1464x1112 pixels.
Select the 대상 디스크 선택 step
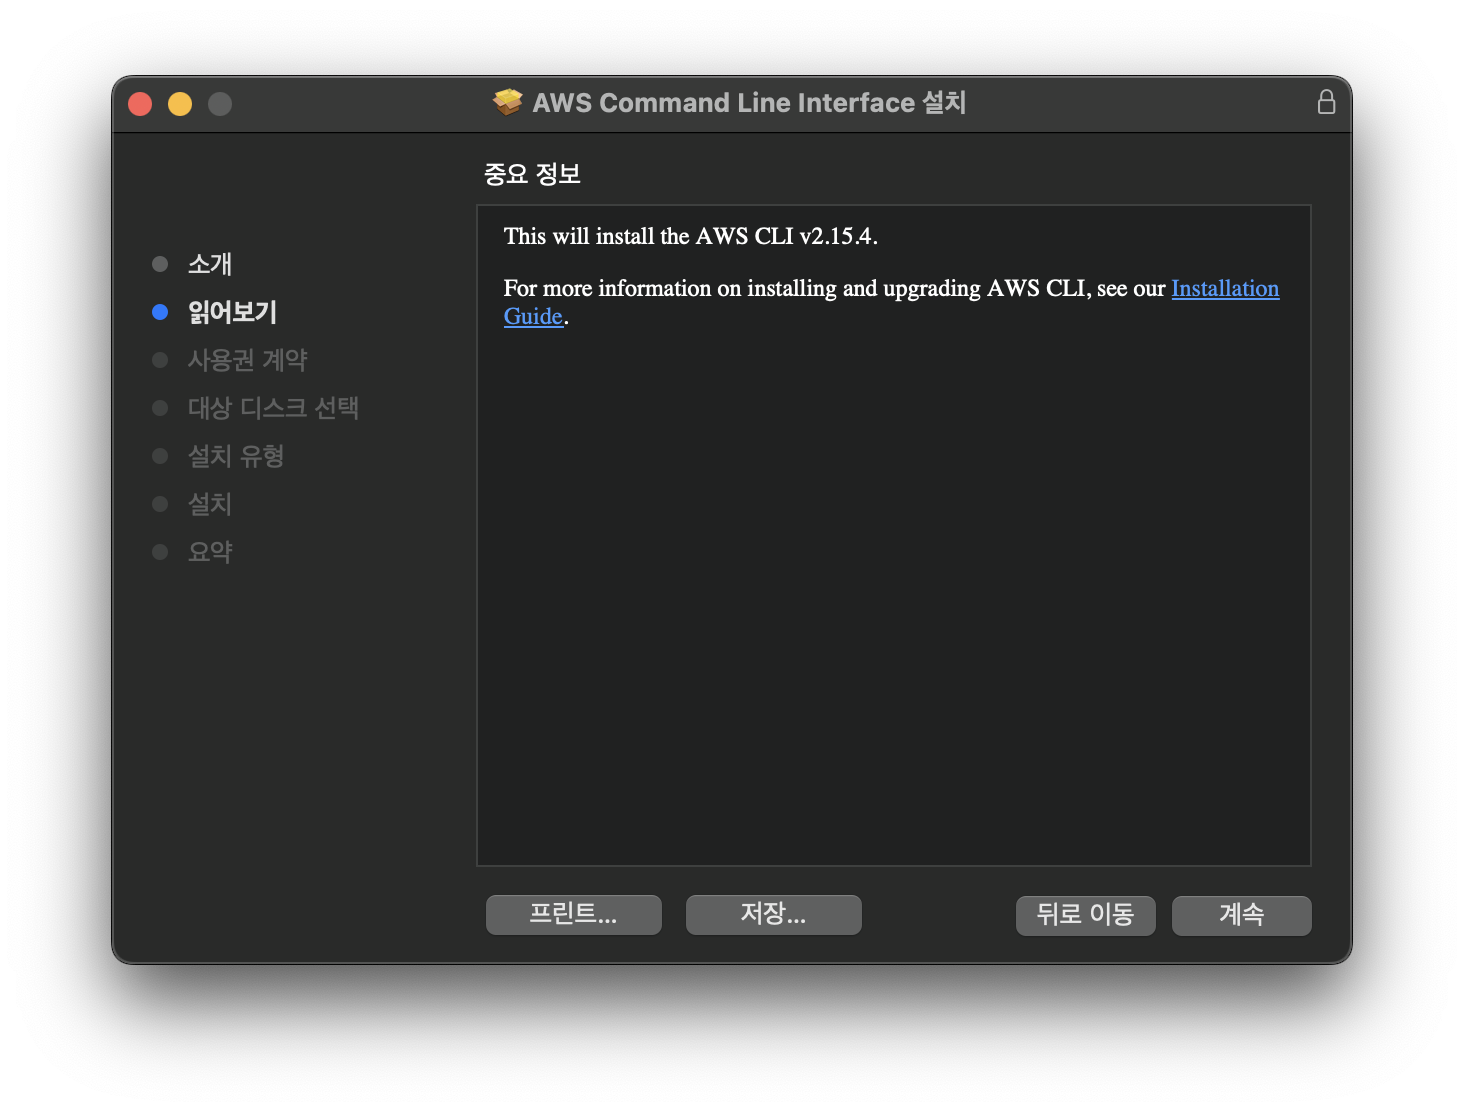coord(274,408)
